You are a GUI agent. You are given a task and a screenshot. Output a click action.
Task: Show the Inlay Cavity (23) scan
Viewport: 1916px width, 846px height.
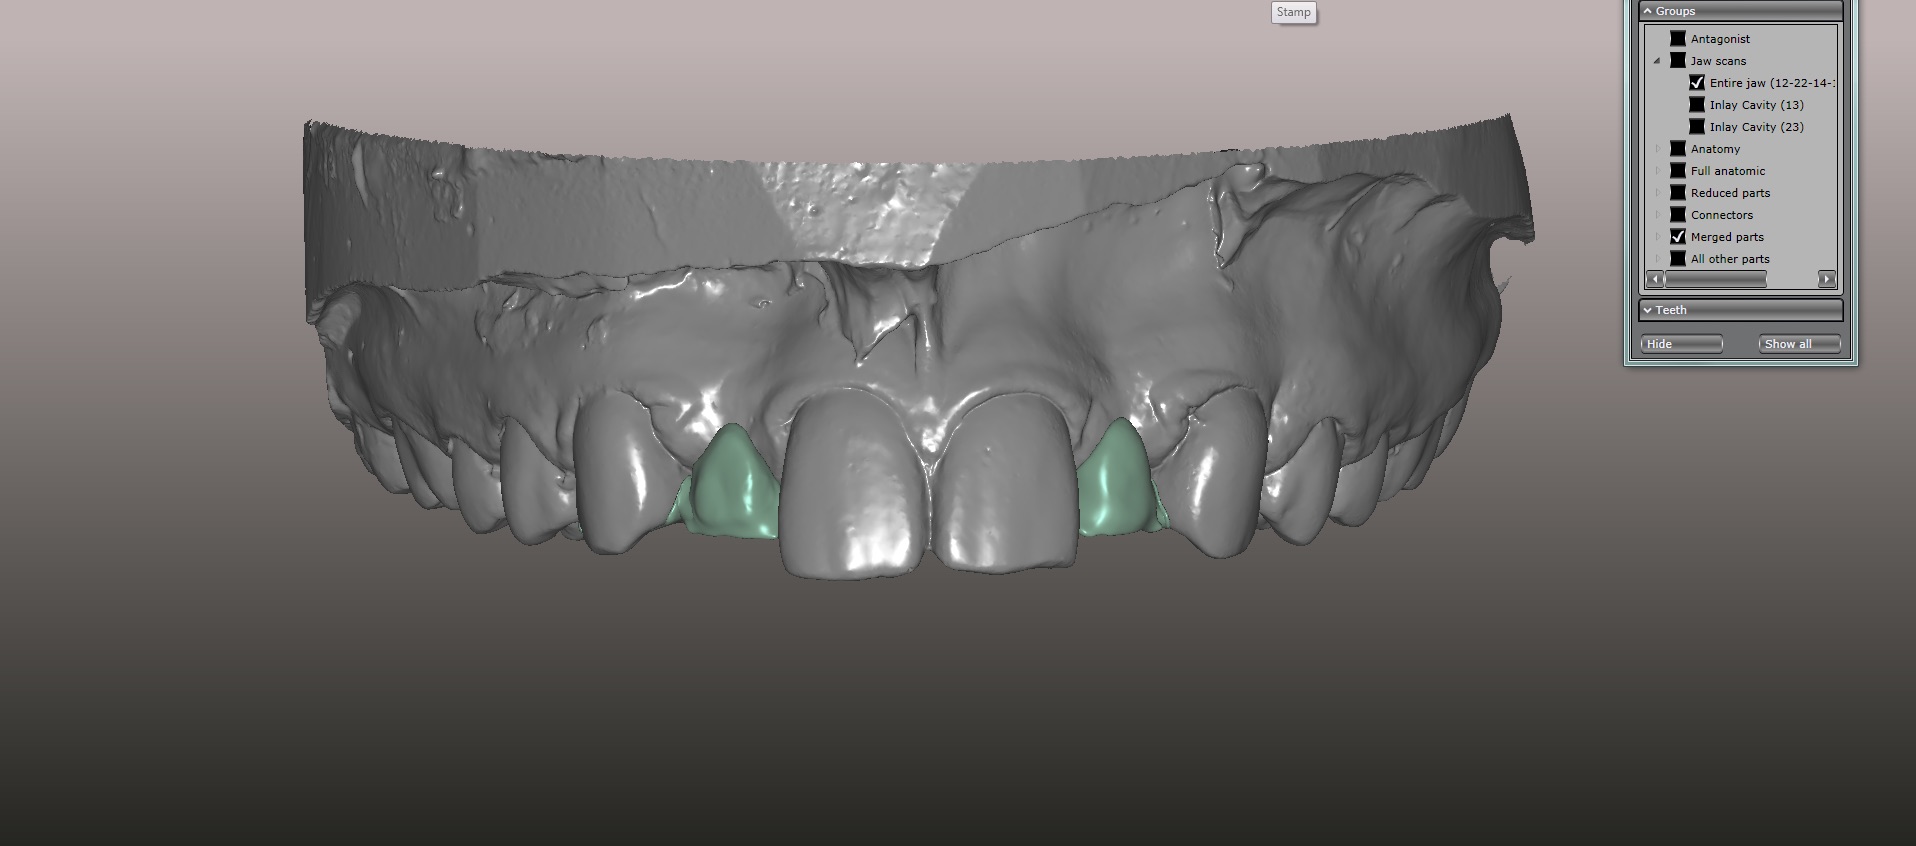(1697, 127)
